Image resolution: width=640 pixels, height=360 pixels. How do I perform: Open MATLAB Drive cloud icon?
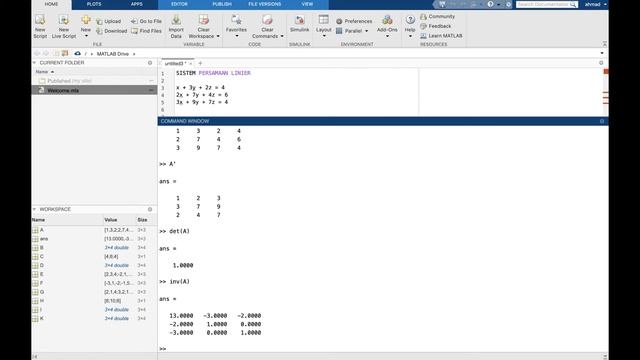click(x=78, y=53)
